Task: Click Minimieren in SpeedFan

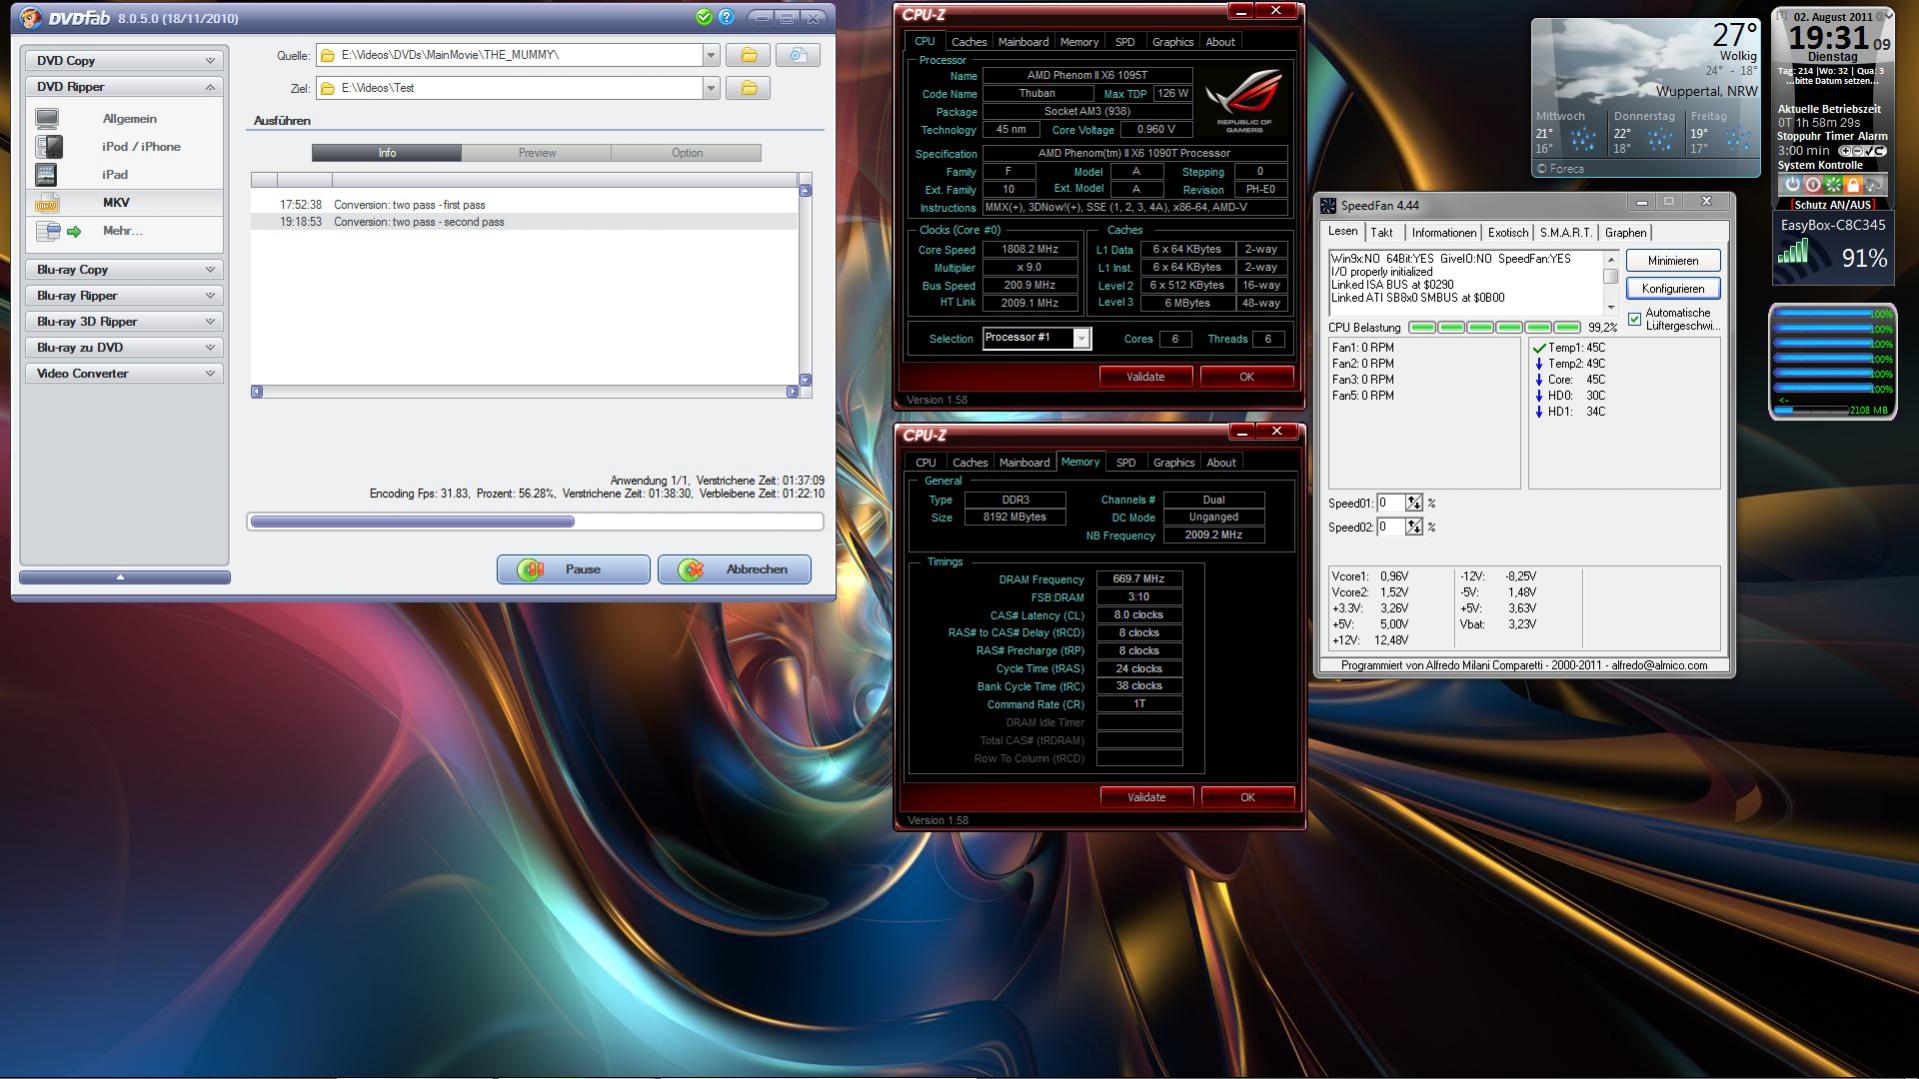Action: 1673,261
